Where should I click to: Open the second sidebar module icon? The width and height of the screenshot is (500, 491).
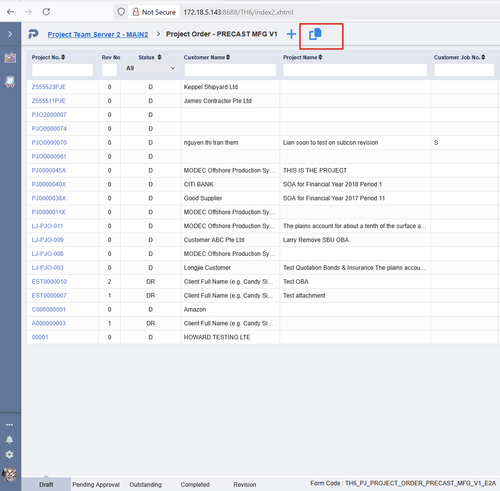pos(10,81)
